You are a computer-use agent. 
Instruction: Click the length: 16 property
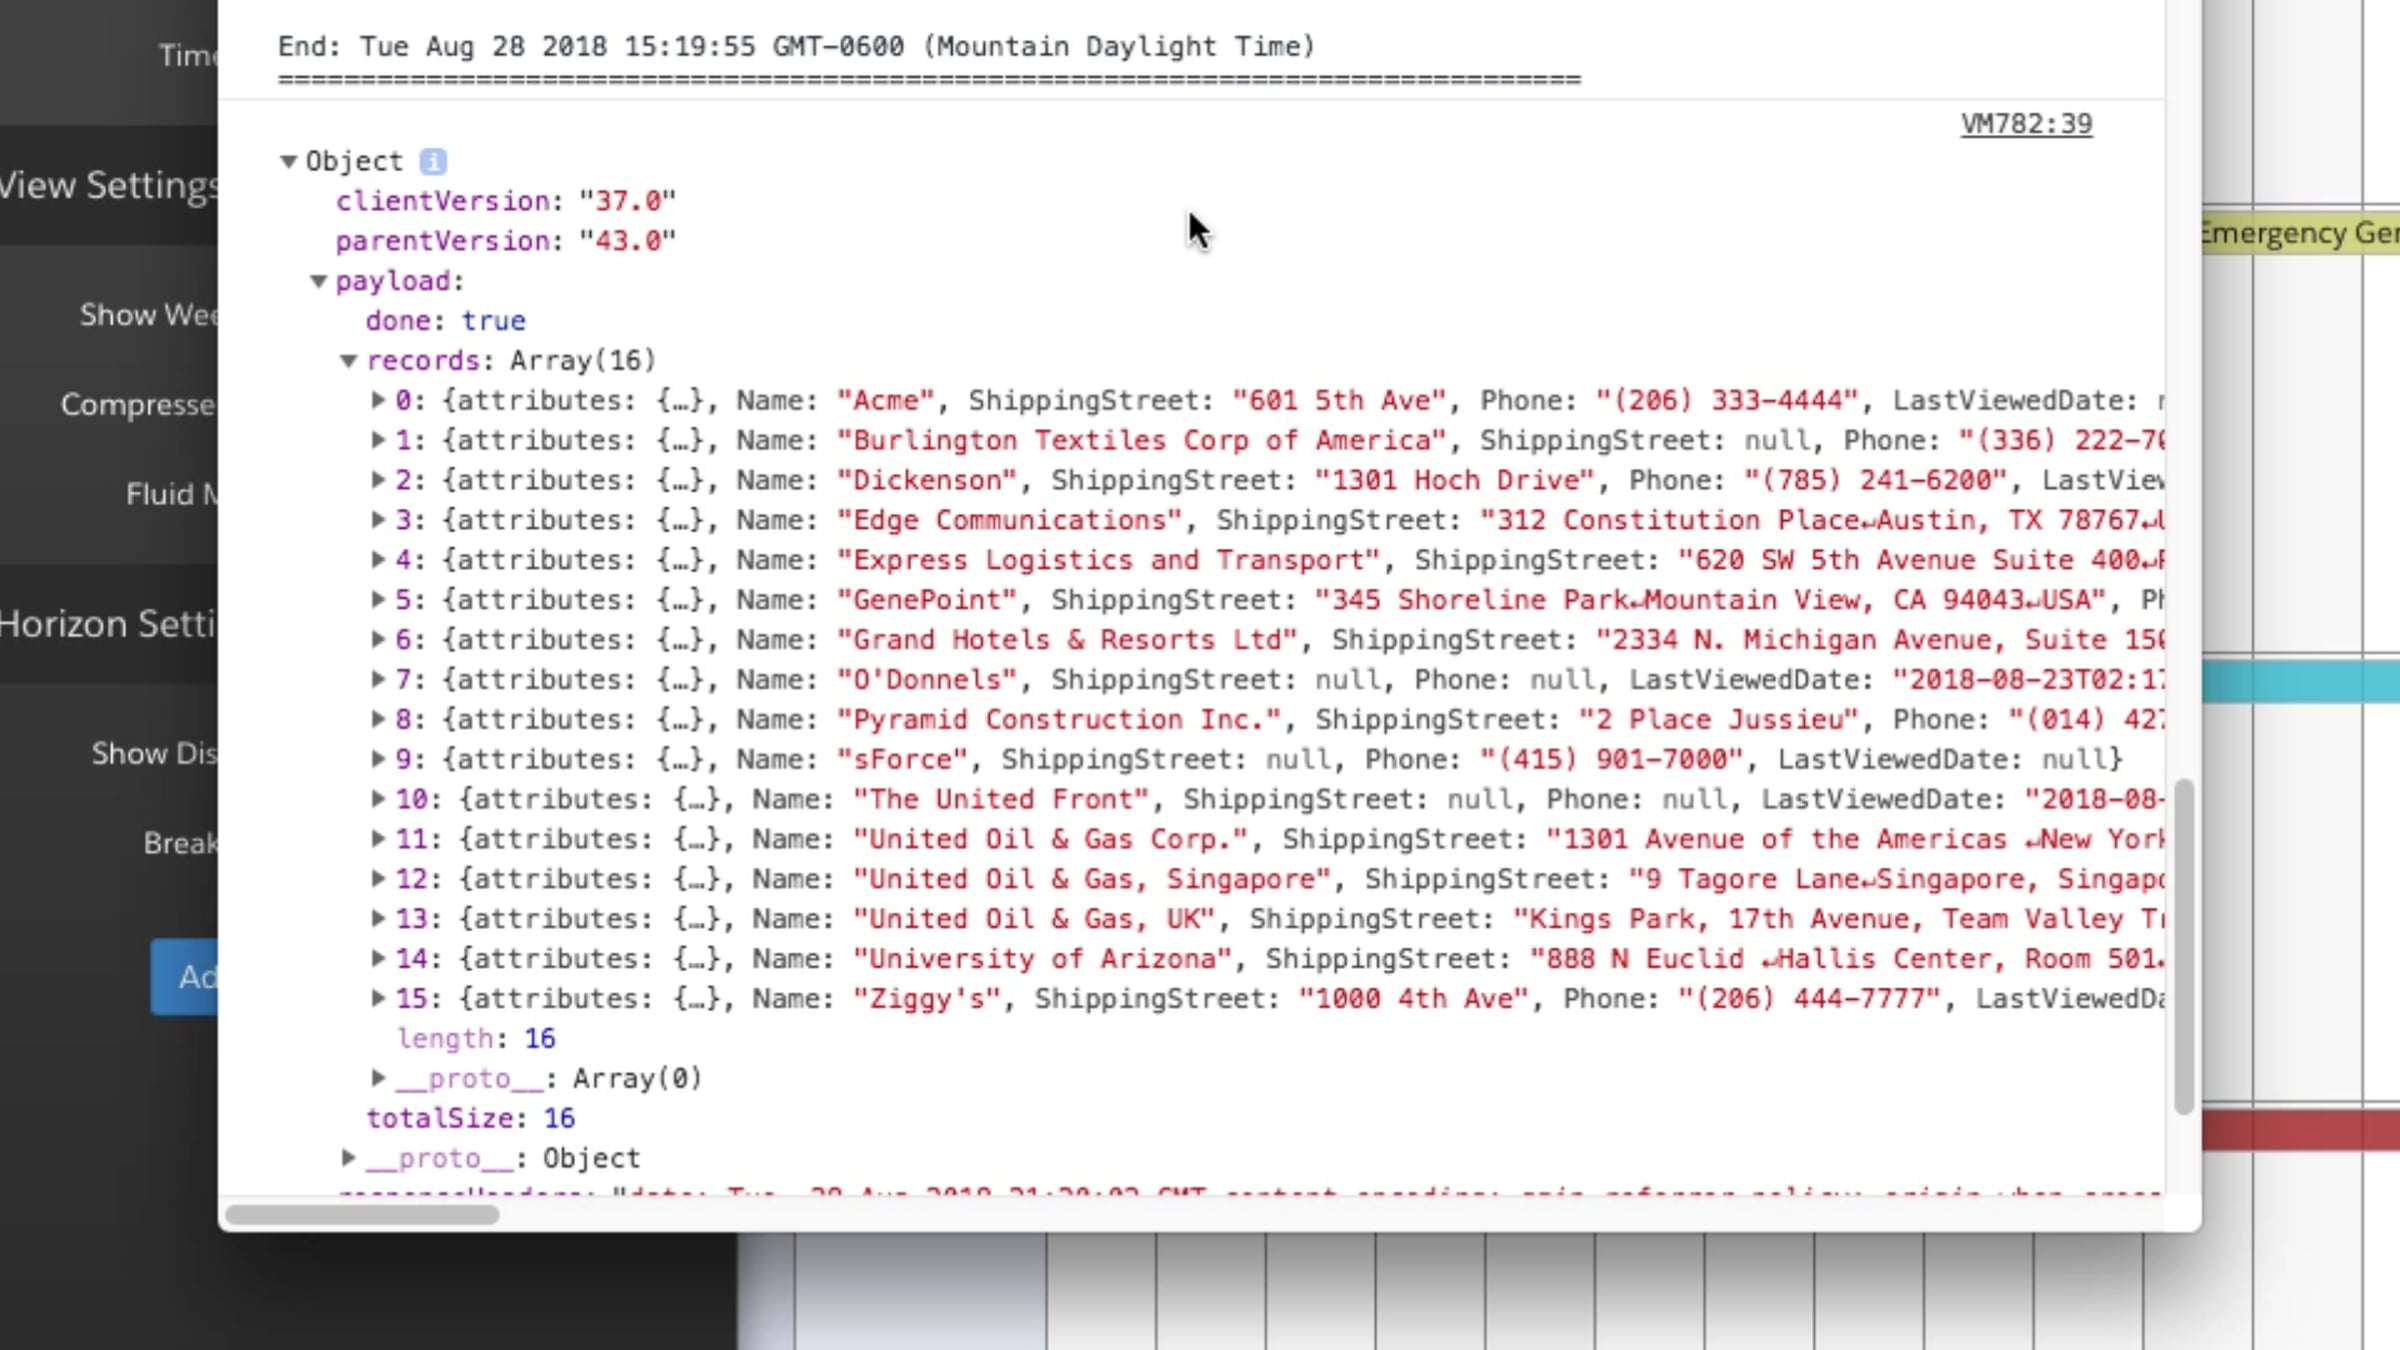tap(476, 1039)
